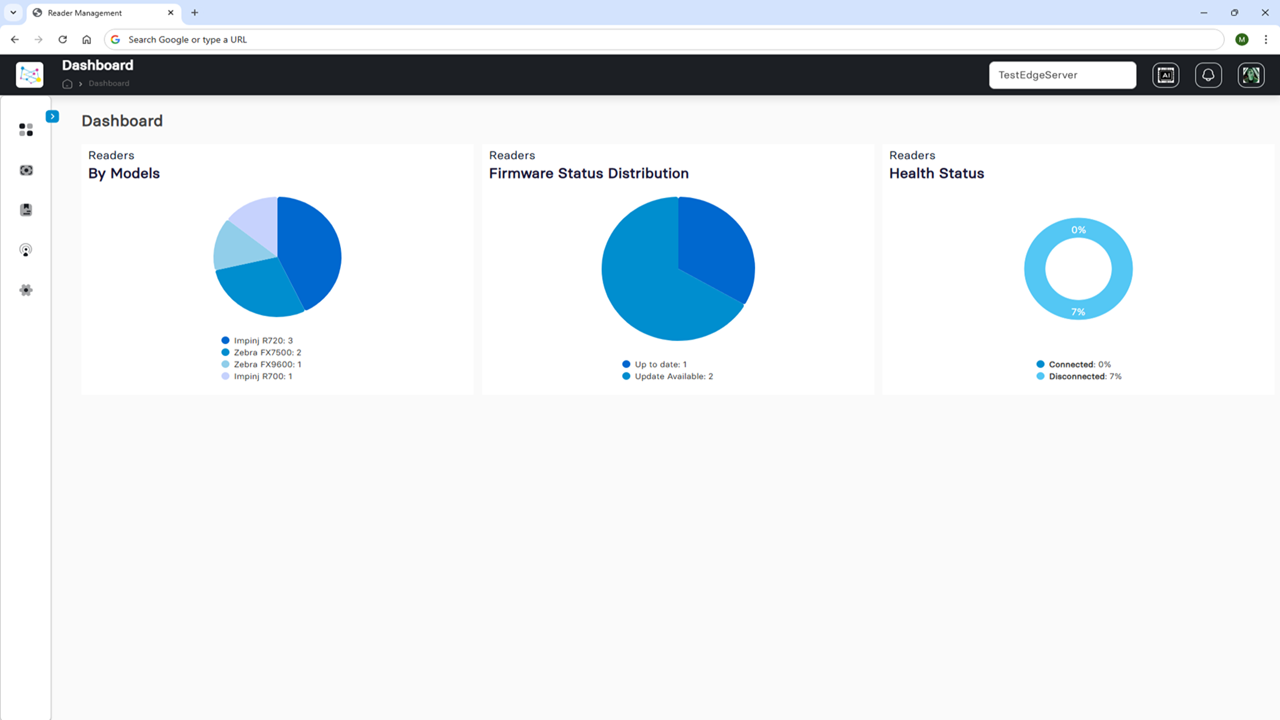Click the browser address bar
Screen dimensions: 1280x720
click(x=664, y=40)
